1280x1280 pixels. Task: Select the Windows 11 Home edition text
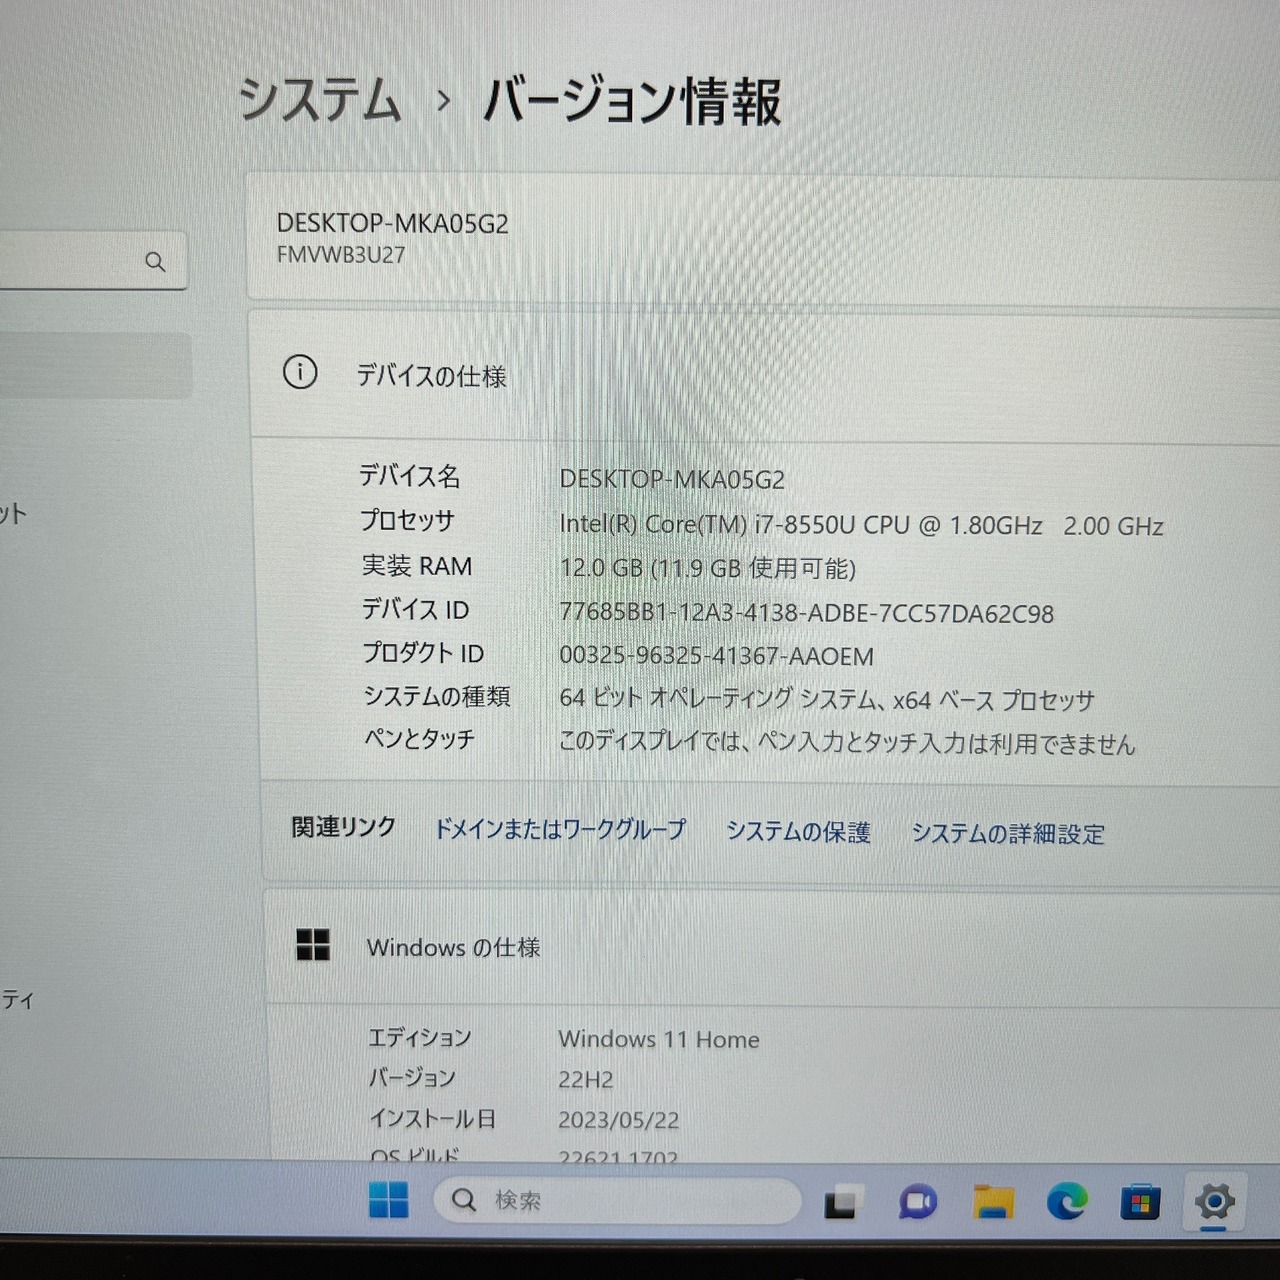(659, 1039)
